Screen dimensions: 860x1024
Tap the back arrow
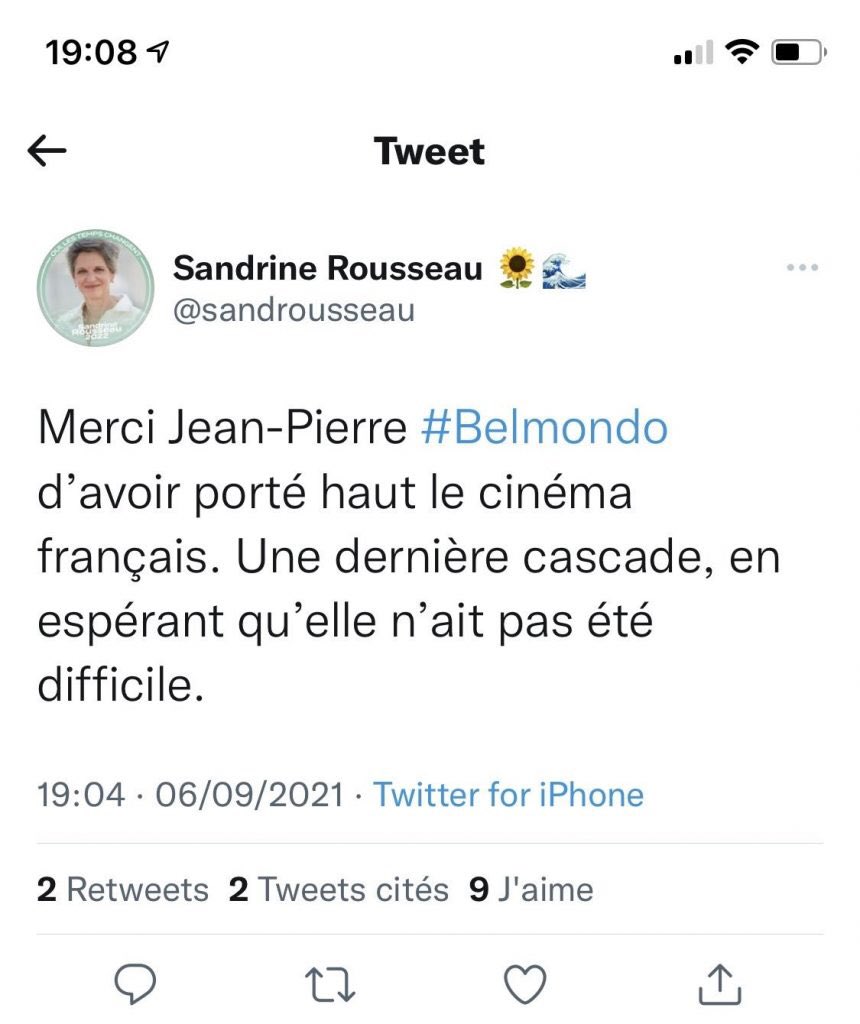(47, 152)
